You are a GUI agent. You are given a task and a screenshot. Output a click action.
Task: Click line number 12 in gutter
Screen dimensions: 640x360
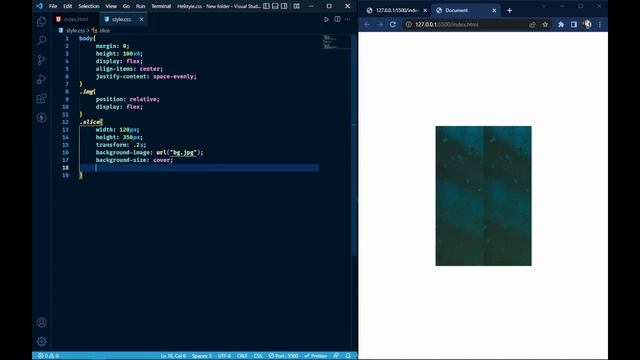(x=65, y=122)
